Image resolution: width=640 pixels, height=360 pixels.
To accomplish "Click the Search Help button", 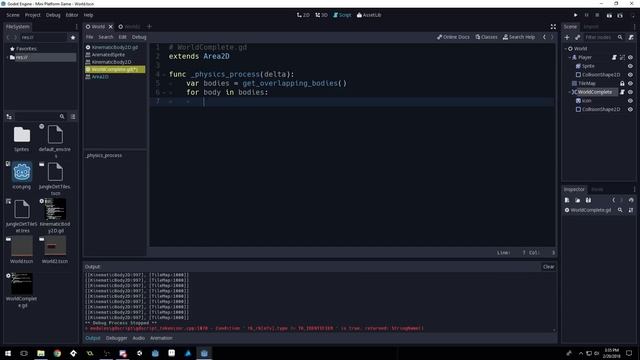I will [519, 37].
